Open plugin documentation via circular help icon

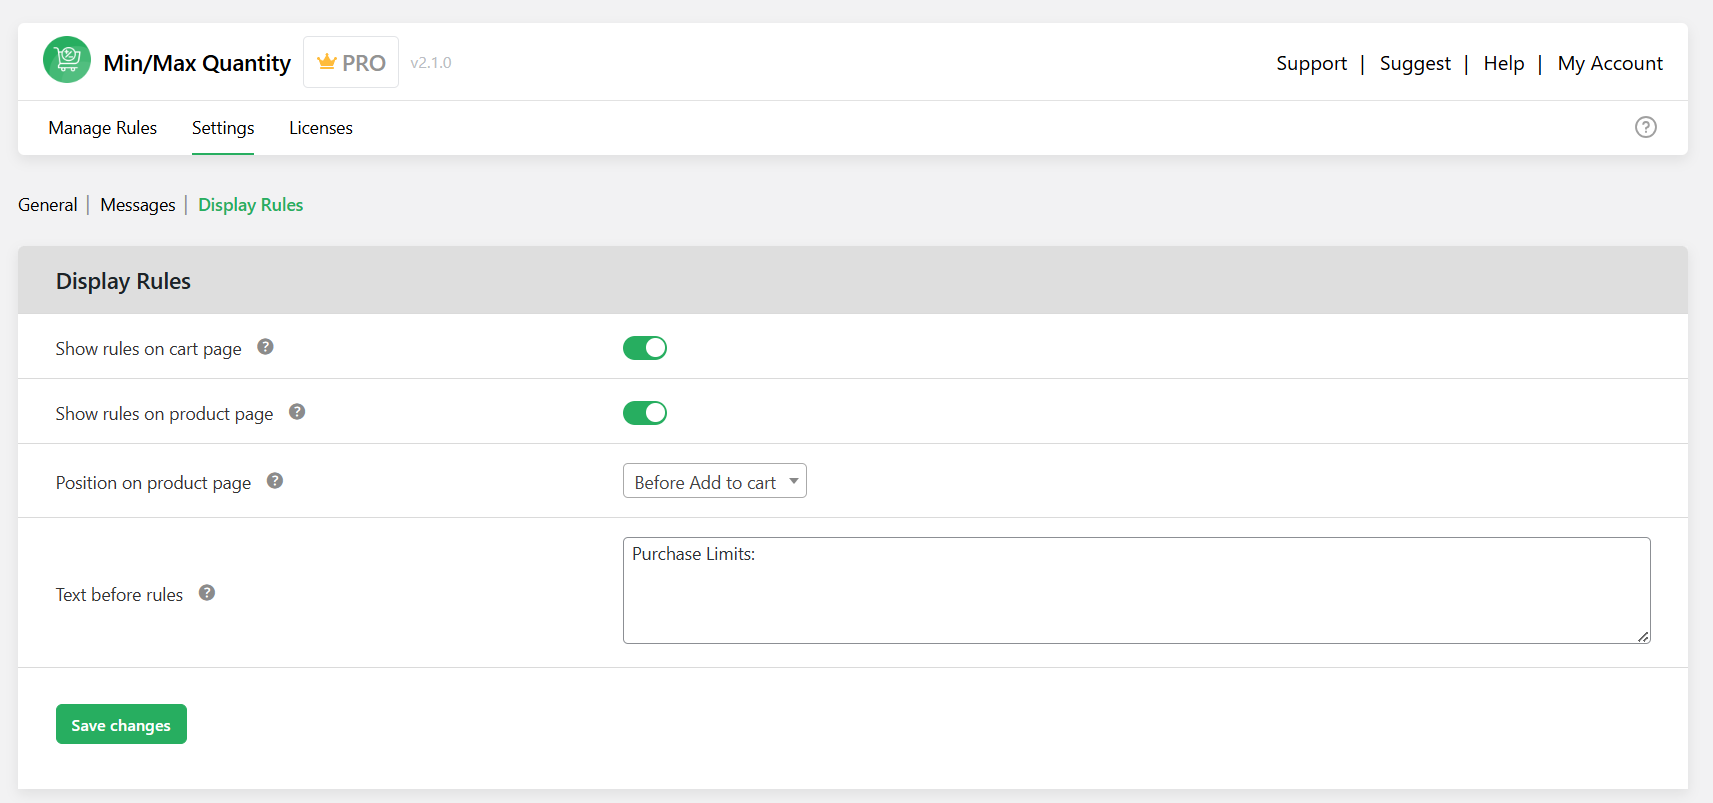click(1645, 127)
